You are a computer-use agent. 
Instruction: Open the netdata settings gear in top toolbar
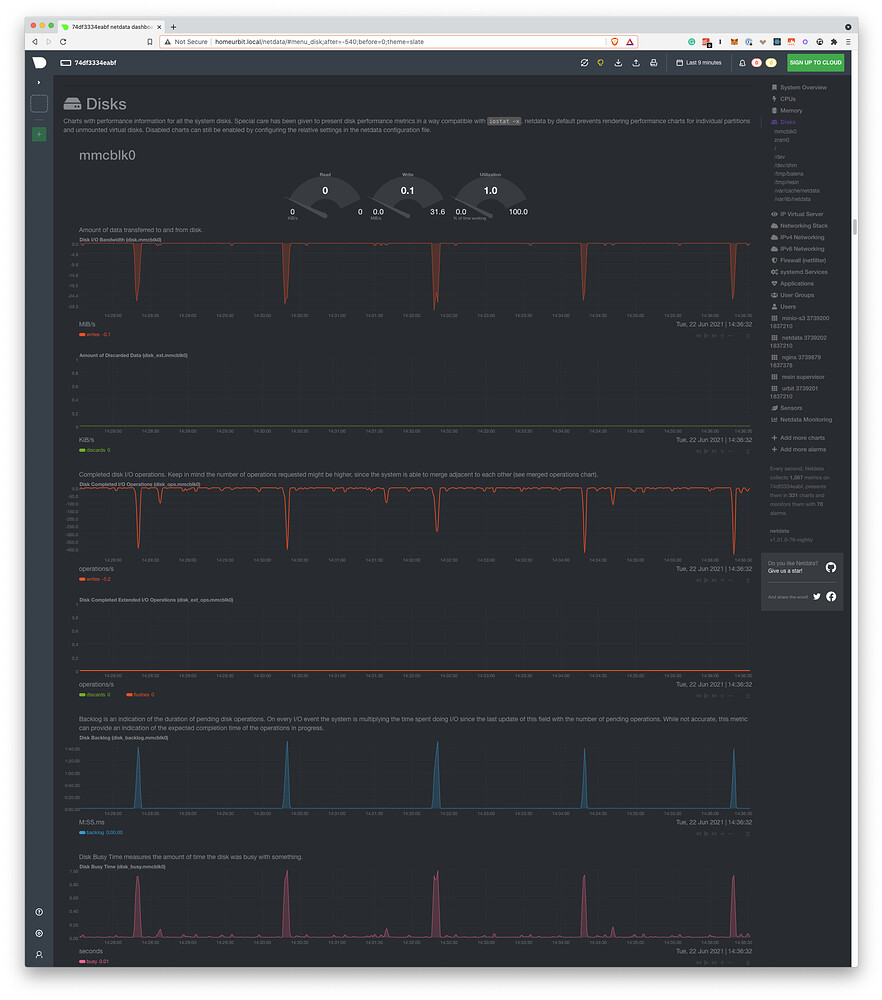(584, 62)
